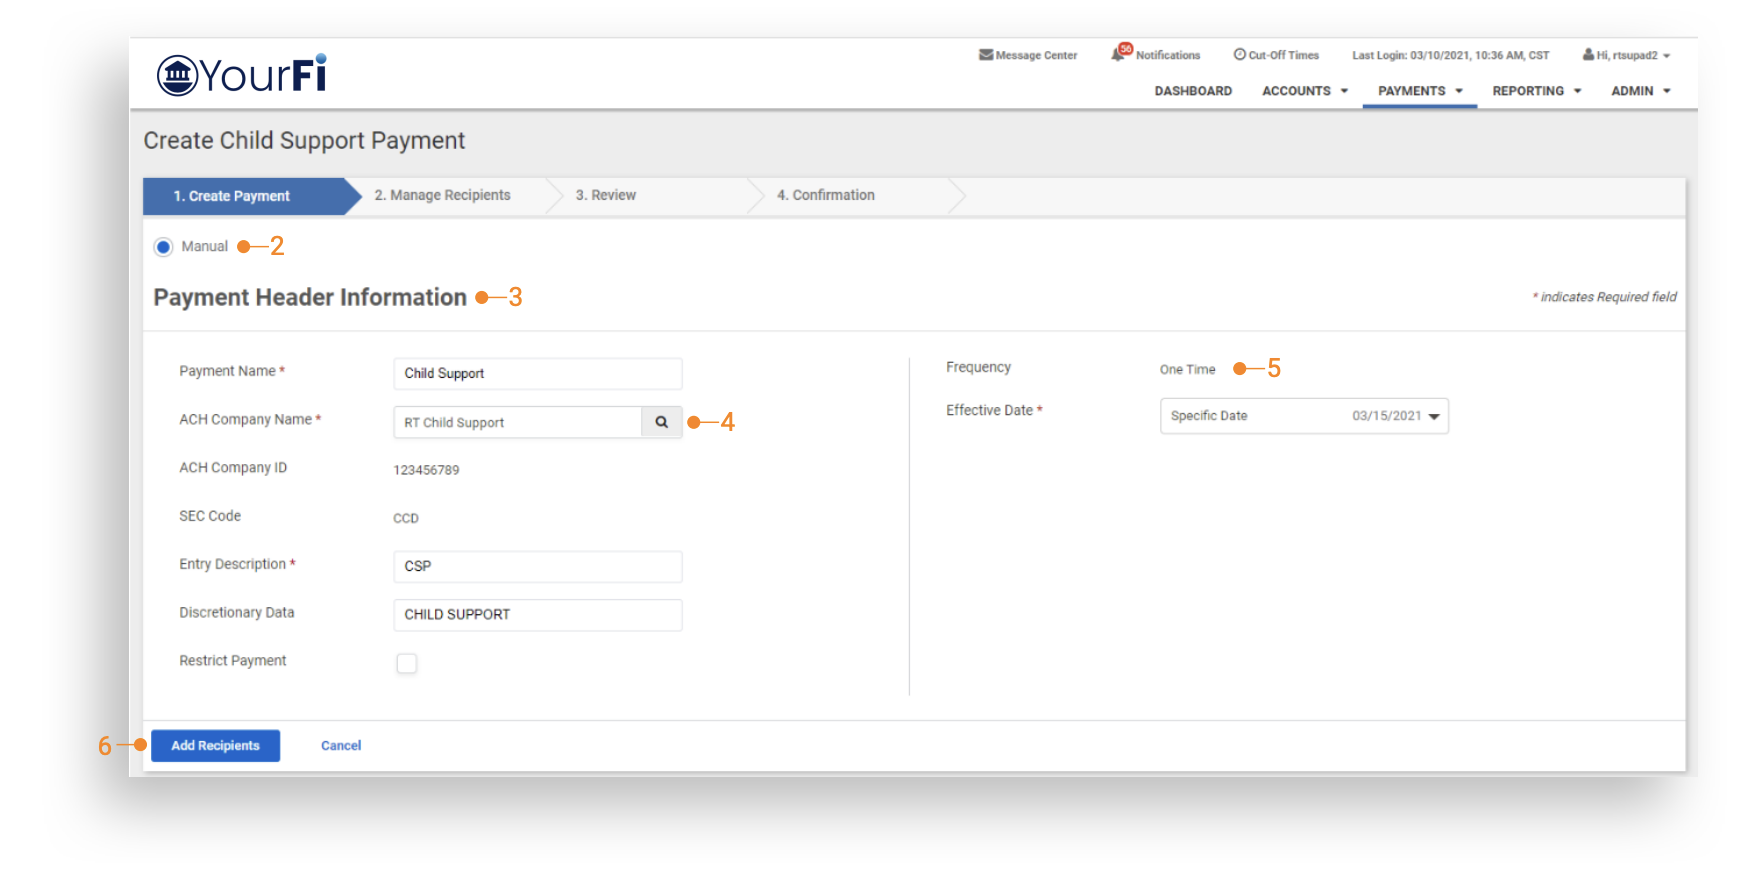Click the YourFi bank logo
The image size is (1742, 884).
(241, 75)
